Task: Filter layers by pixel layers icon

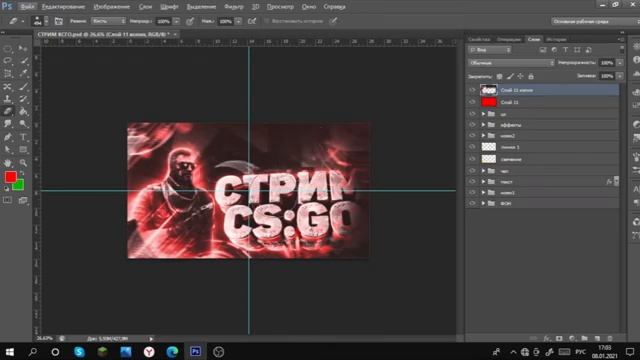Action: click(x=542, y=50)
